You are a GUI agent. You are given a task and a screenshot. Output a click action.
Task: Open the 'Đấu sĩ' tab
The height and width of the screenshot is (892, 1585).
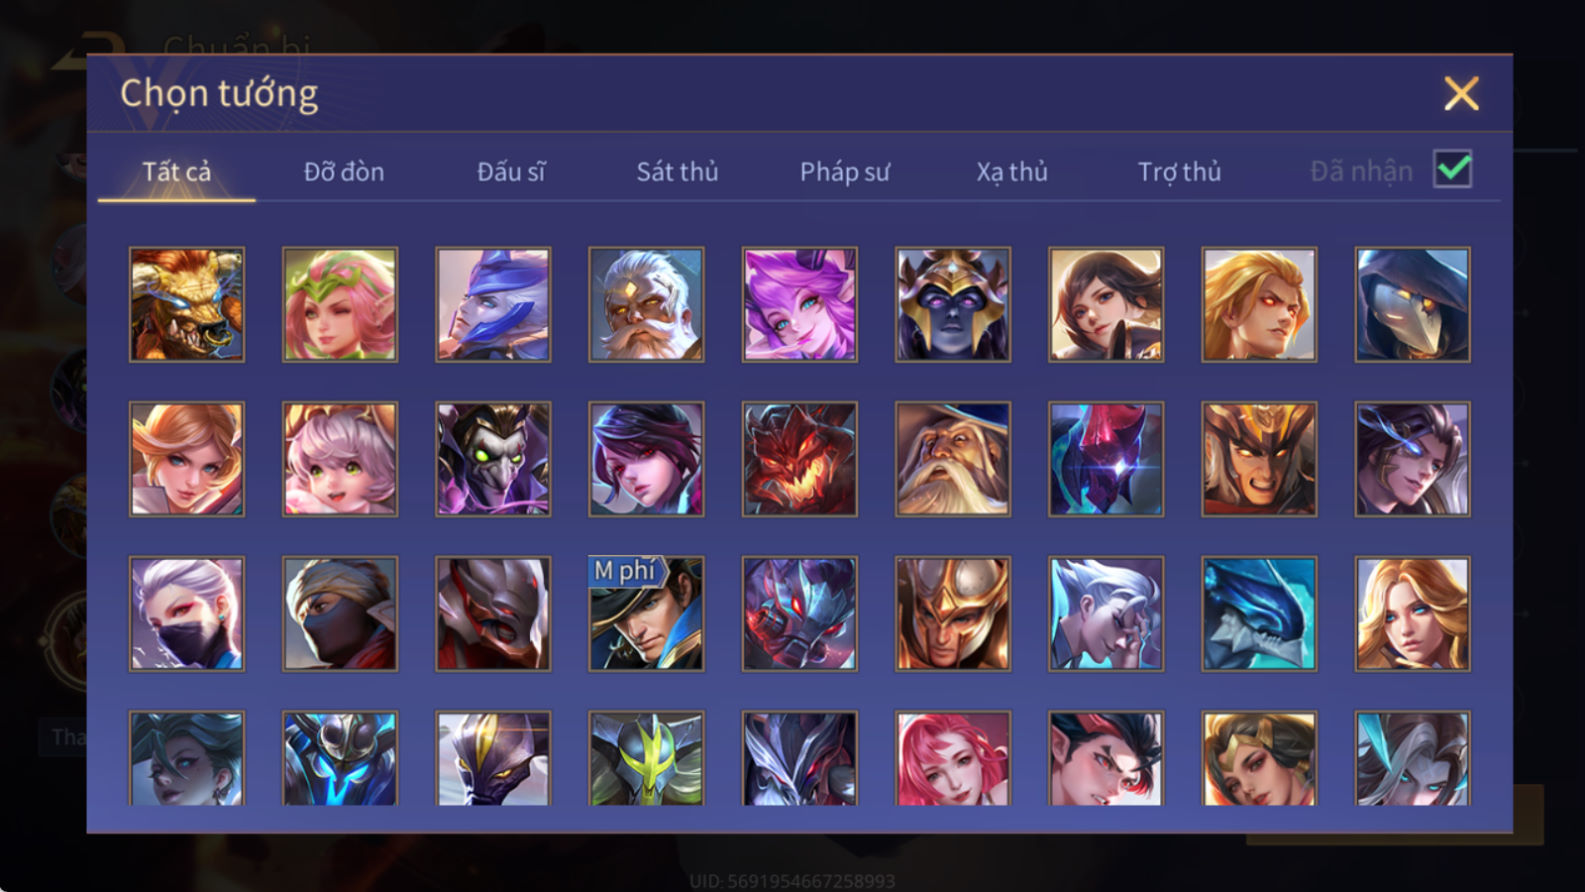[x=511, y=172]
